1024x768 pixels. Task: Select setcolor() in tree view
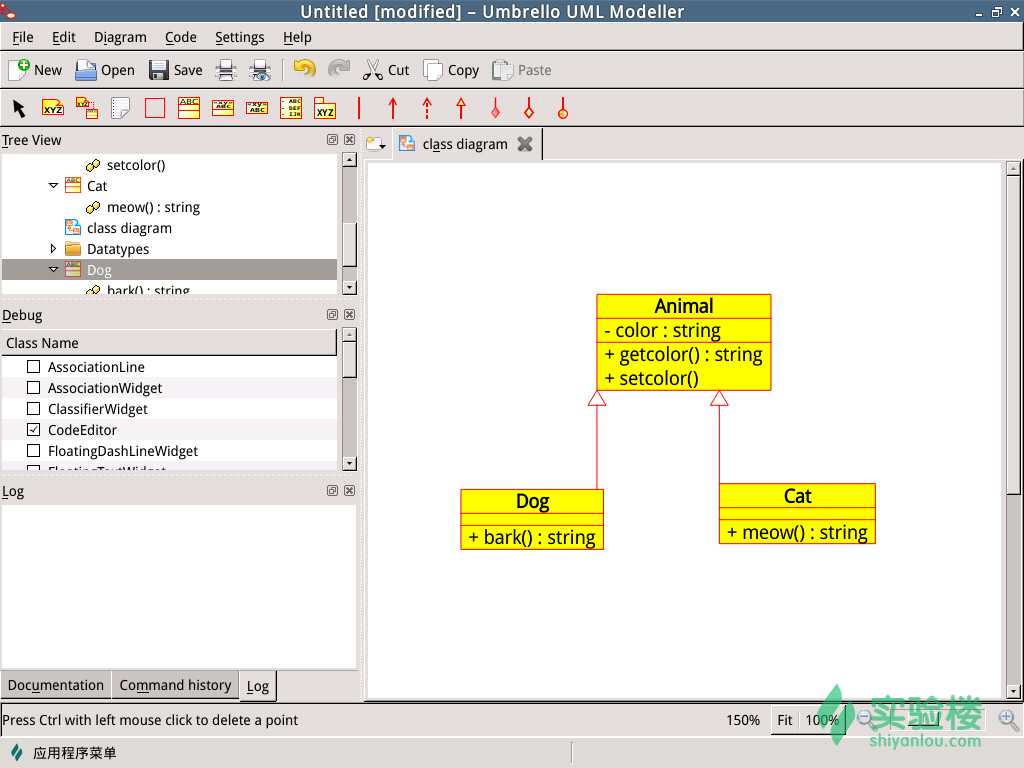click(136, 165)
